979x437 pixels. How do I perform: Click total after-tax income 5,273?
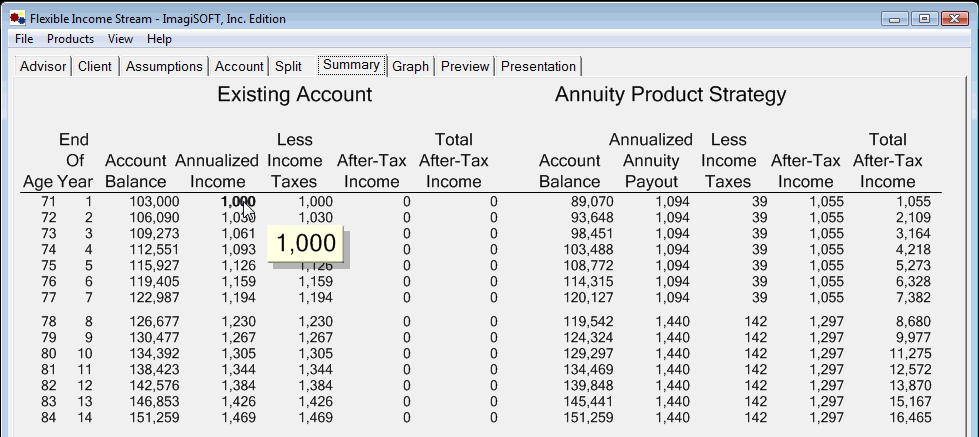tap(914, 265)
